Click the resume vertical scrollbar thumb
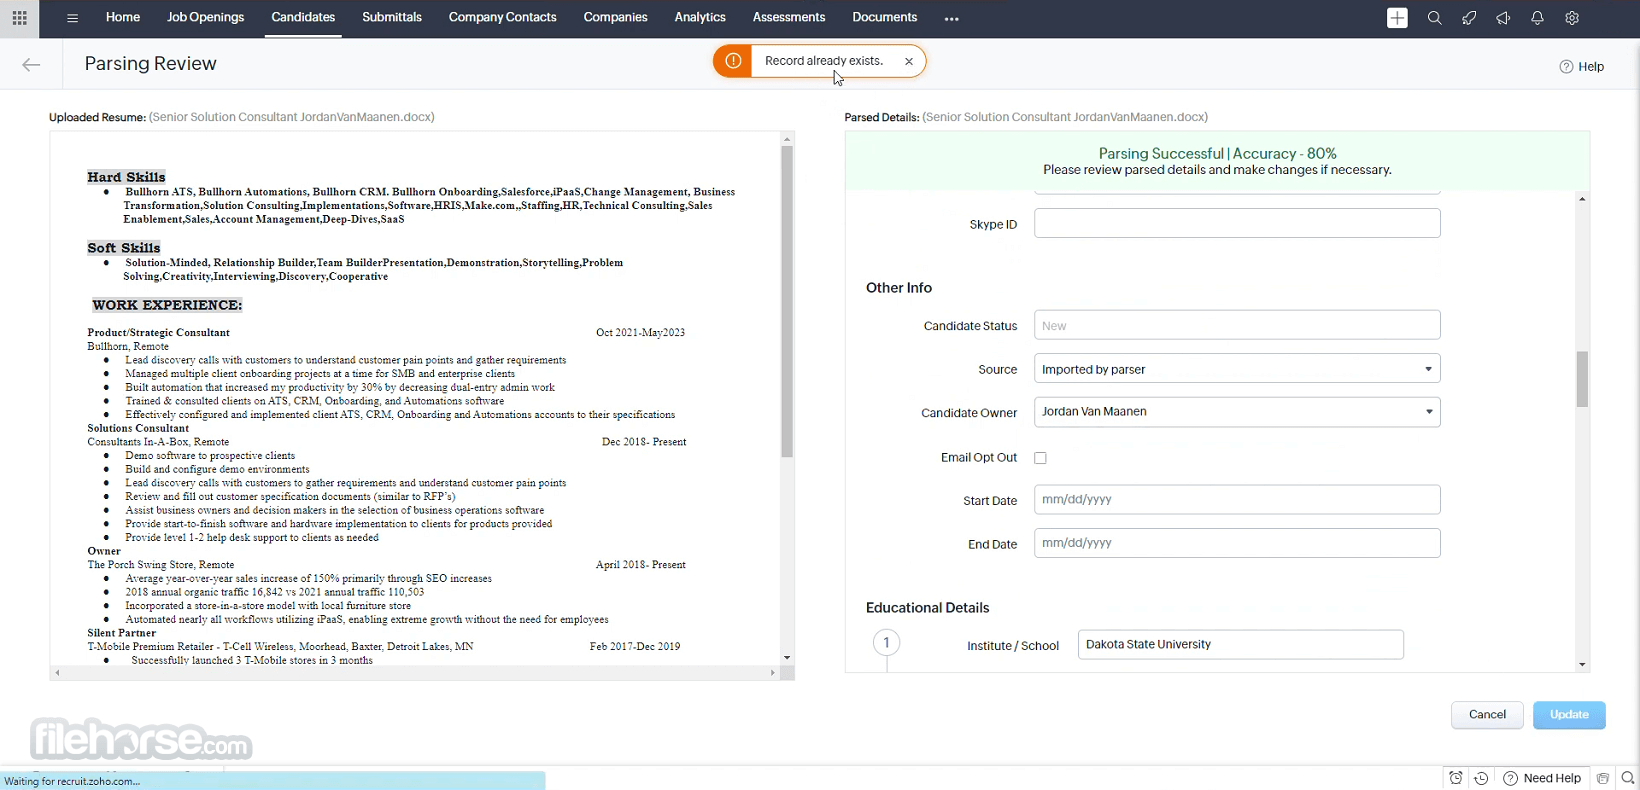Viewport: 1640px width, 790px height. click(x=787, y=302)
